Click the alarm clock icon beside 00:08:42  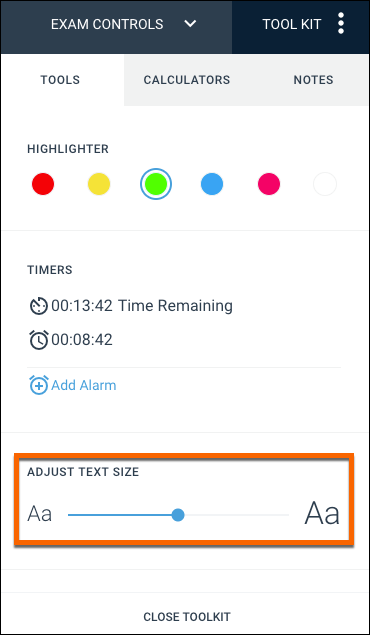(39, 340)
